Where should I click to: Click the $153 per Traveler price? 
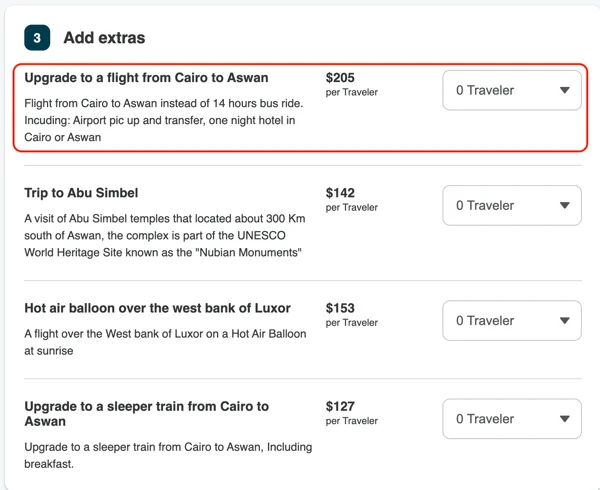point(351,314)
